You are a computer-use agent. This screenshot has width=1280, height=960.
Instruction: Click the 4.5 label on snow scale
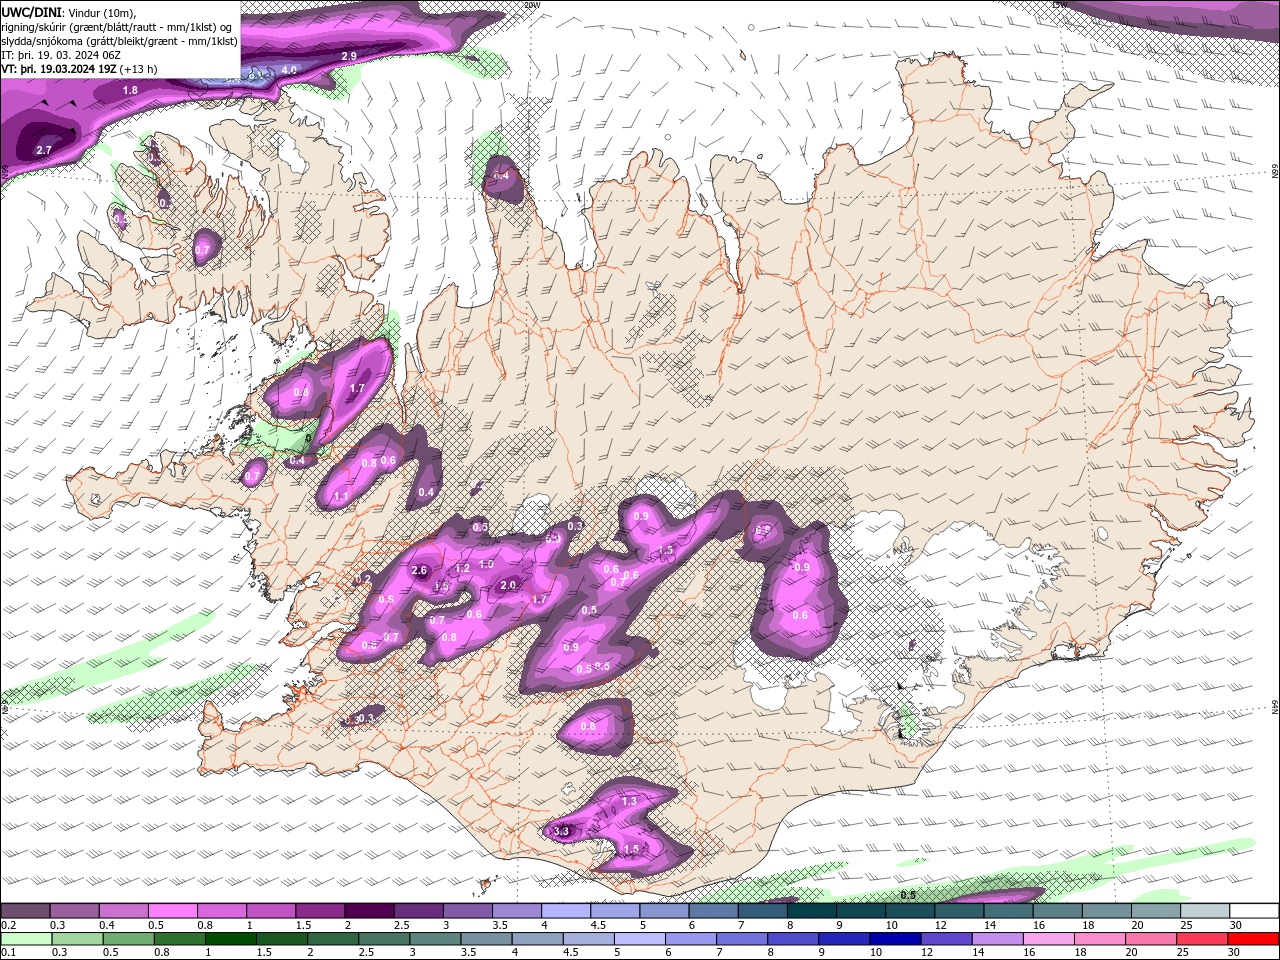pyautogui.click(x=598, y=925)
